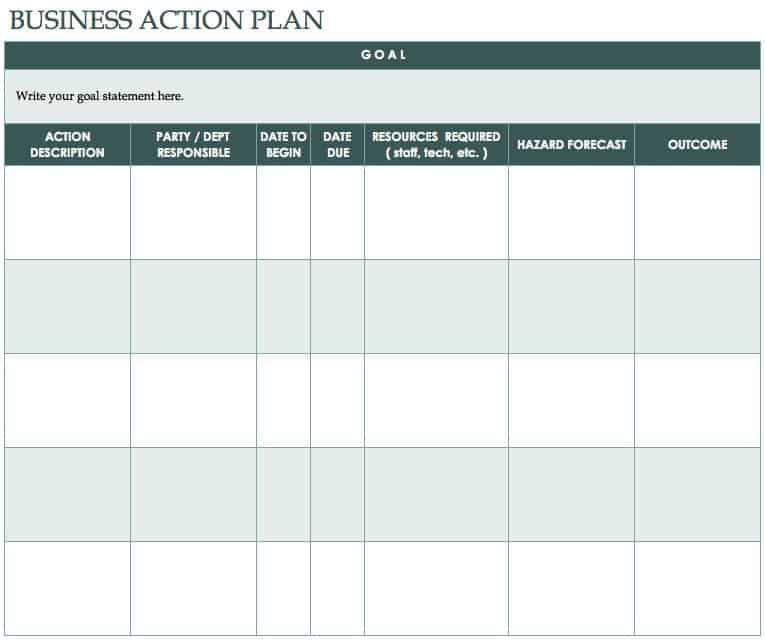Click the Business Action Plan title

pos(166,20)
